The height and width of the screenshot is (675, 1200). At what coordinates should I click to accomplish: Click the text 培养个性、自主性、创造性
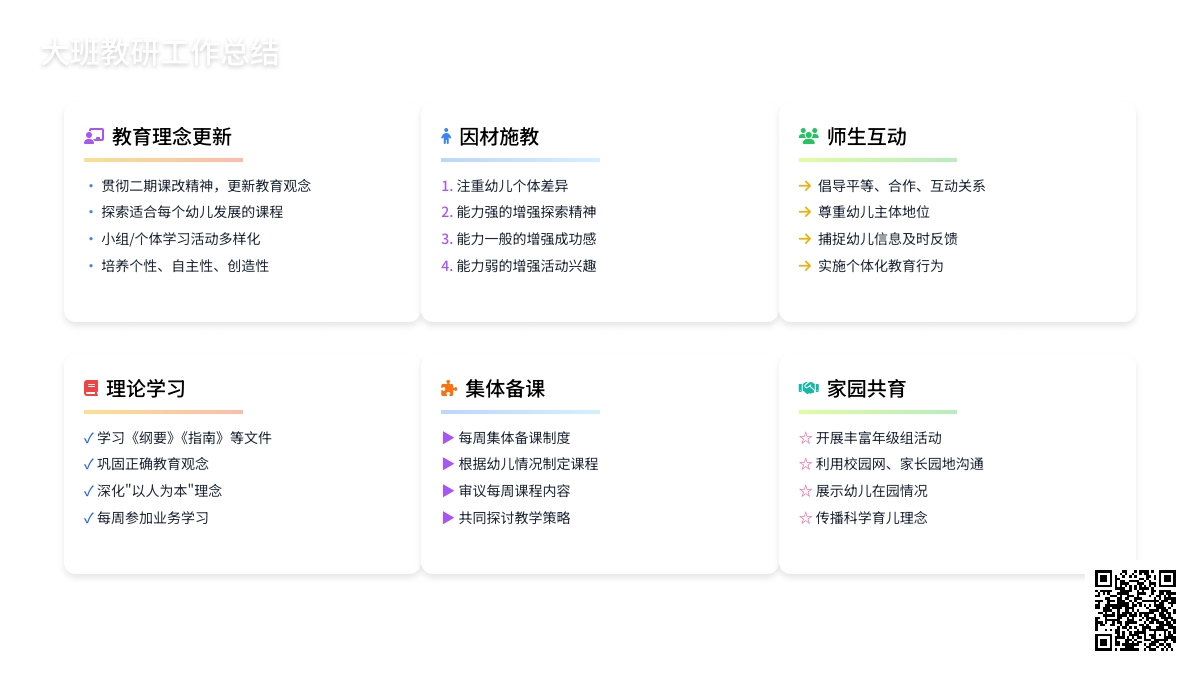(x=185, y=266)
